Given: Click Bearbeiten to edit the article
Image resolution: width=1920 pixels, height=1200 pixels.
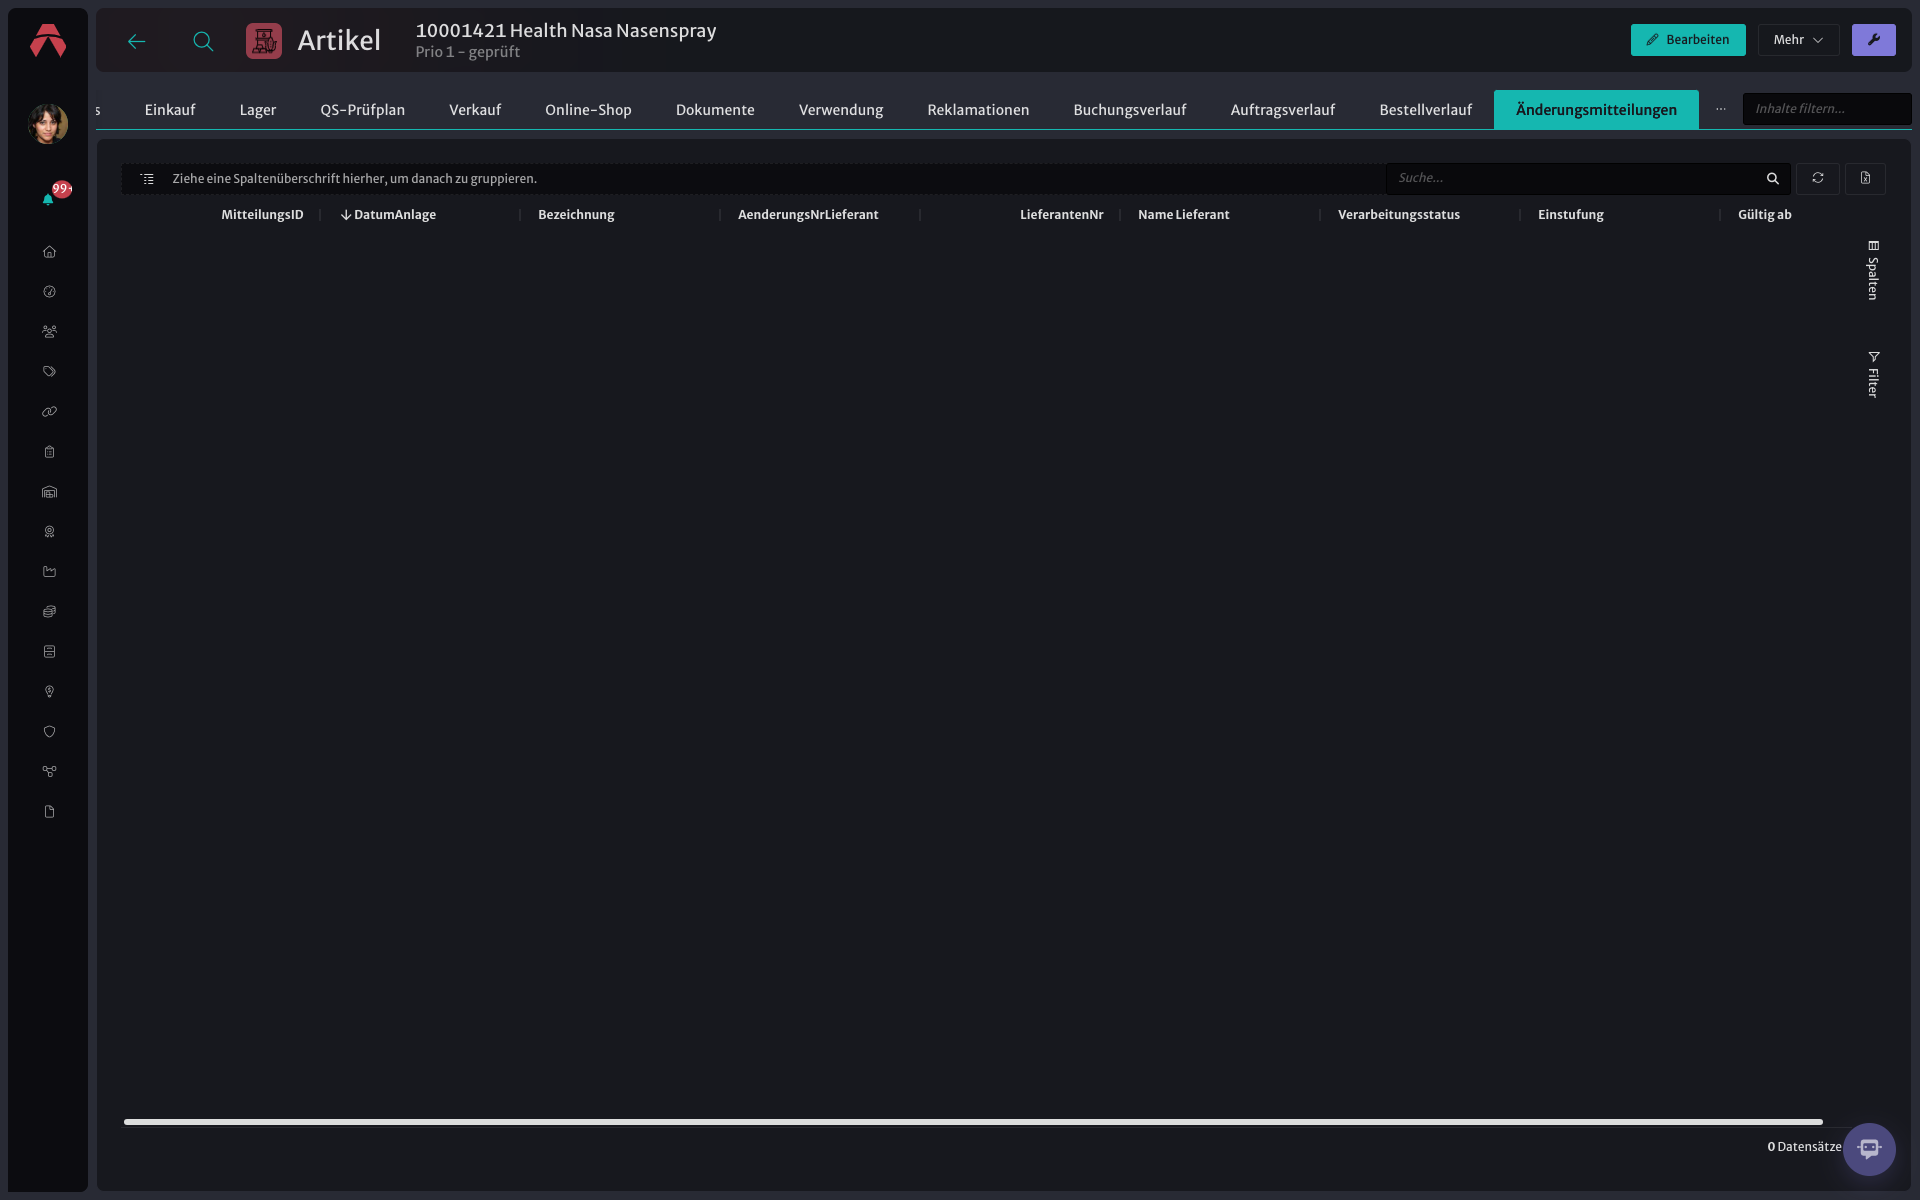Looking at the screenshot, I should pyautogui.click(x=1688, y=40).
